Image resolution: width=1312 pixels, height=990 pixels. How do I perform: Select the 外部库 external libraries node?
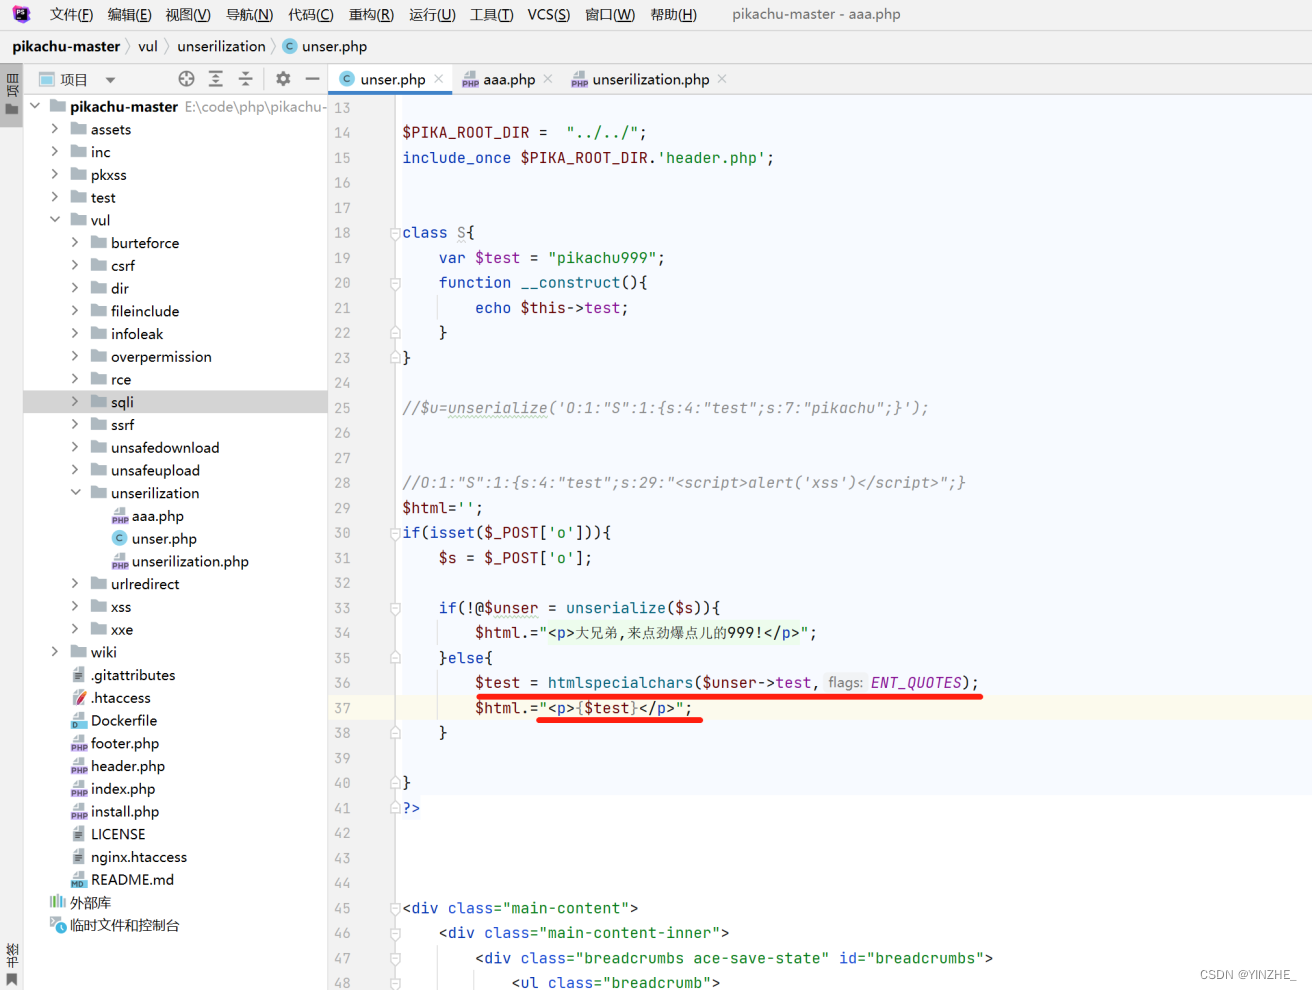[x=80, y=903]
